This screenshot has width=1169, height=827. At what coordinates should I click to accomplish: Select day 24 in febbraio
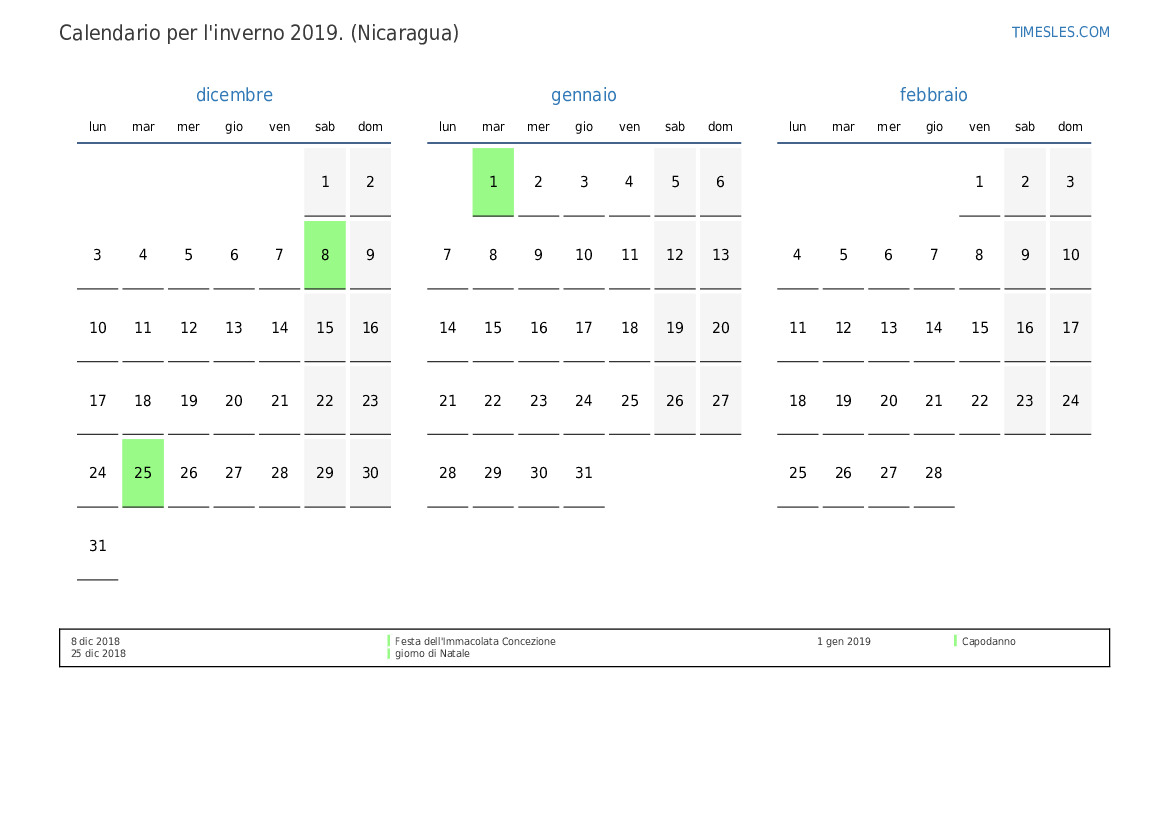coord(1071,400)
